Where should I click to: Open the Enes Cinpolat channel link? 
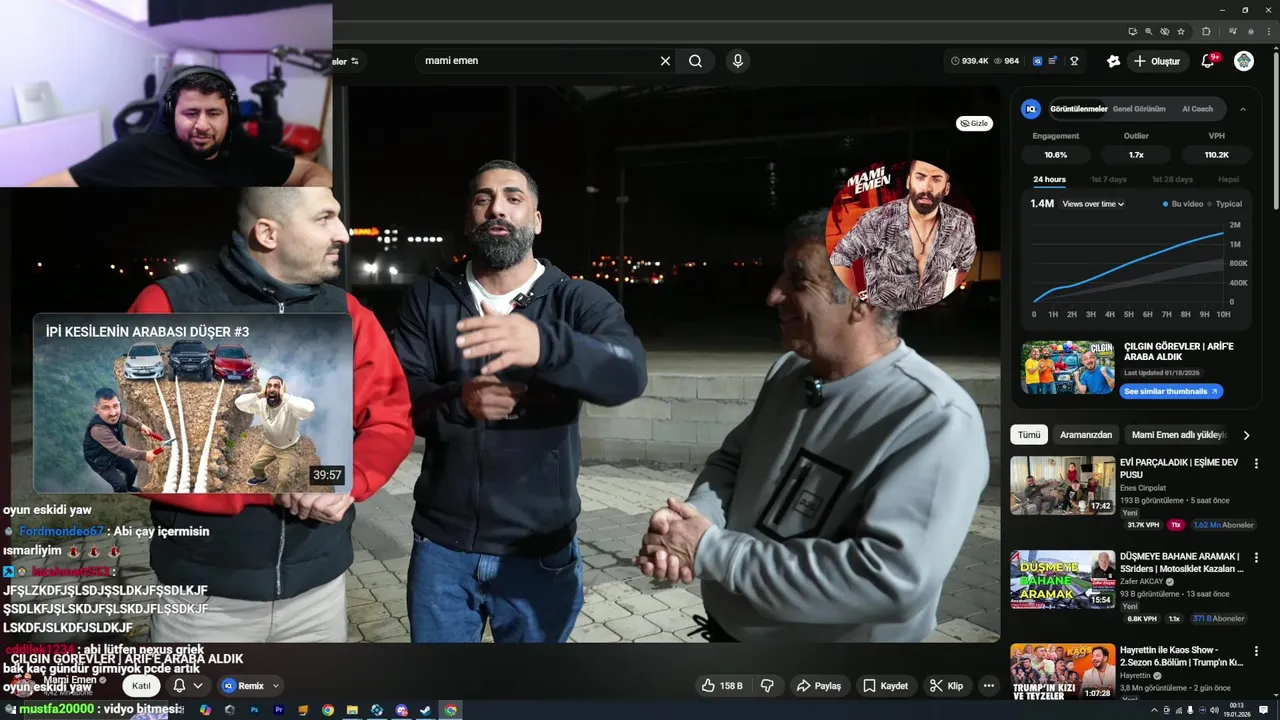(1143, 488)
